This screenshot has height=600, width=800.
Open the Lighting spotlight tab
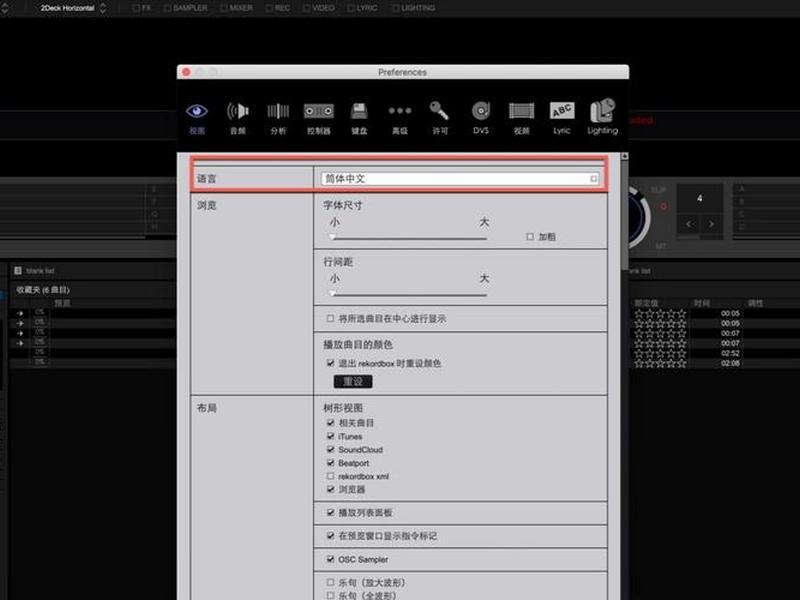(x=603, y=118)
